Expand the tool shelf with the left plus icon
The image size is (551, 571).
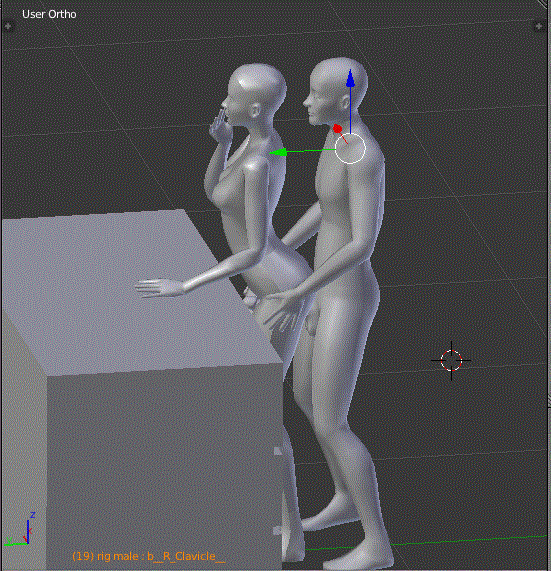[8, 26]
